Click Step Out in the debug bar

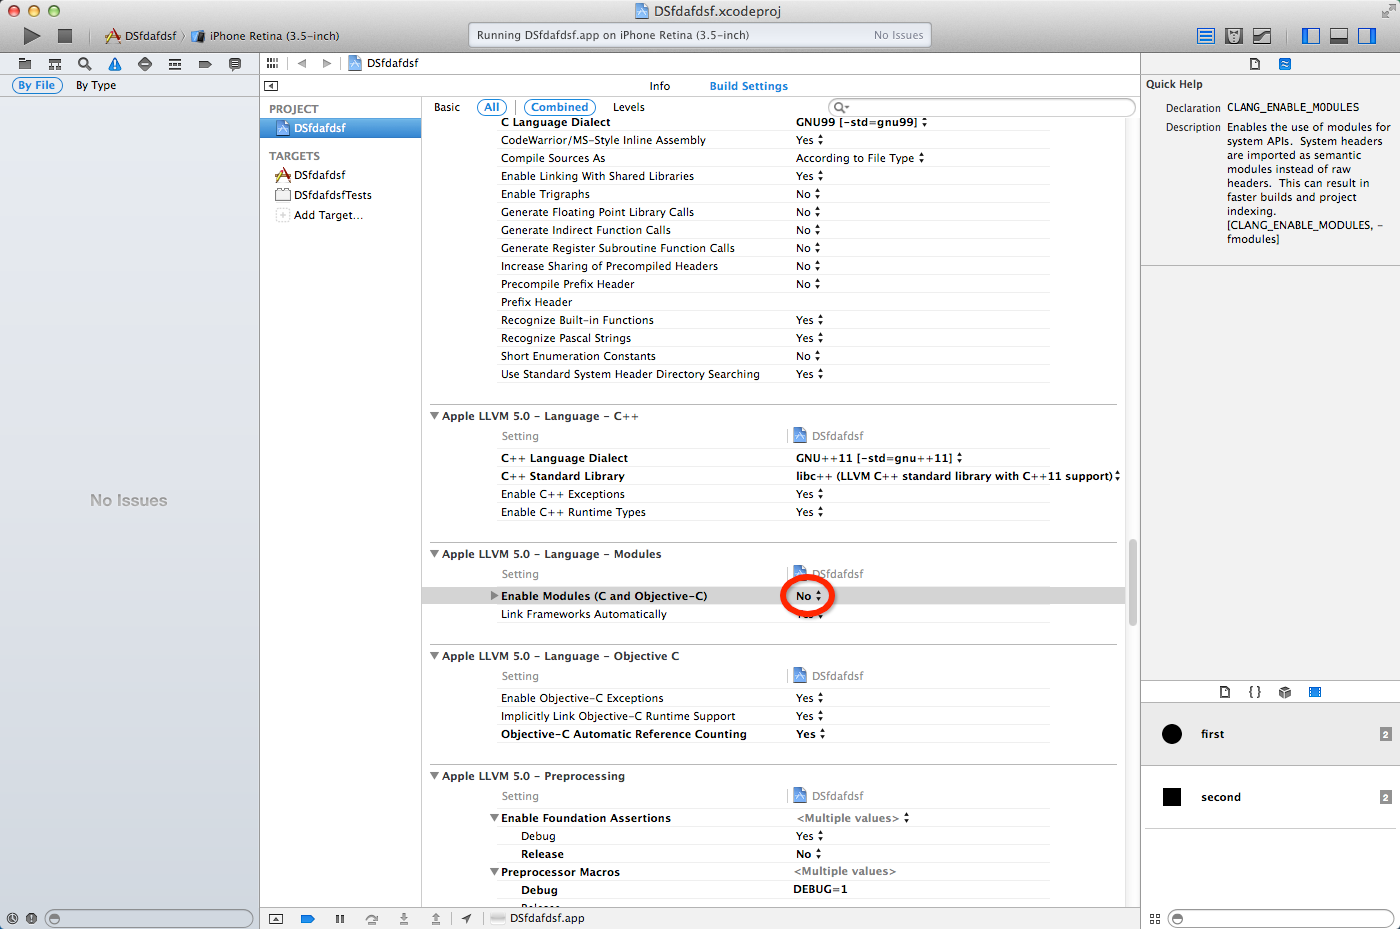click(x=436, y=918)
